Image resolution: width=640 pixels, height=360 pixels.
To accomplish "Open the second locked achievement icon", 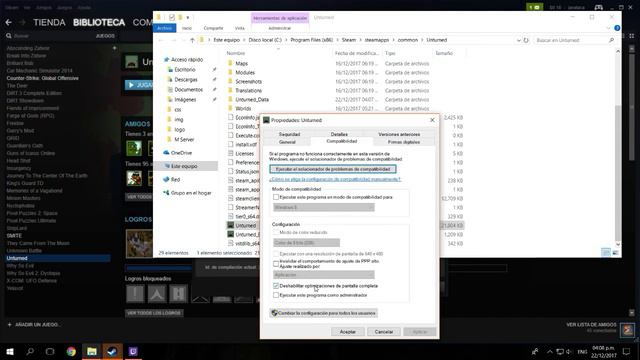I will (157, 293).
